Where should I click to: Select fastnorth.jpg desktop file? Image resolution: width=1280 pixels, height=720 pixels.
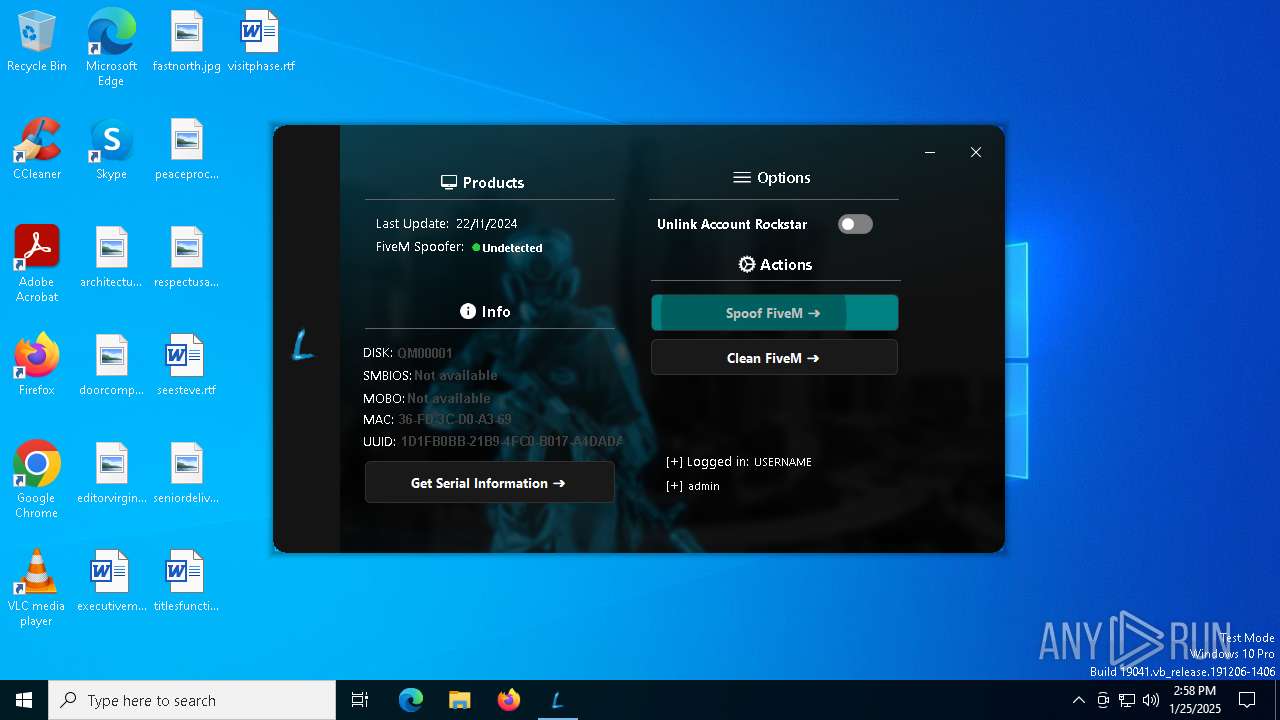click(187, 42)
